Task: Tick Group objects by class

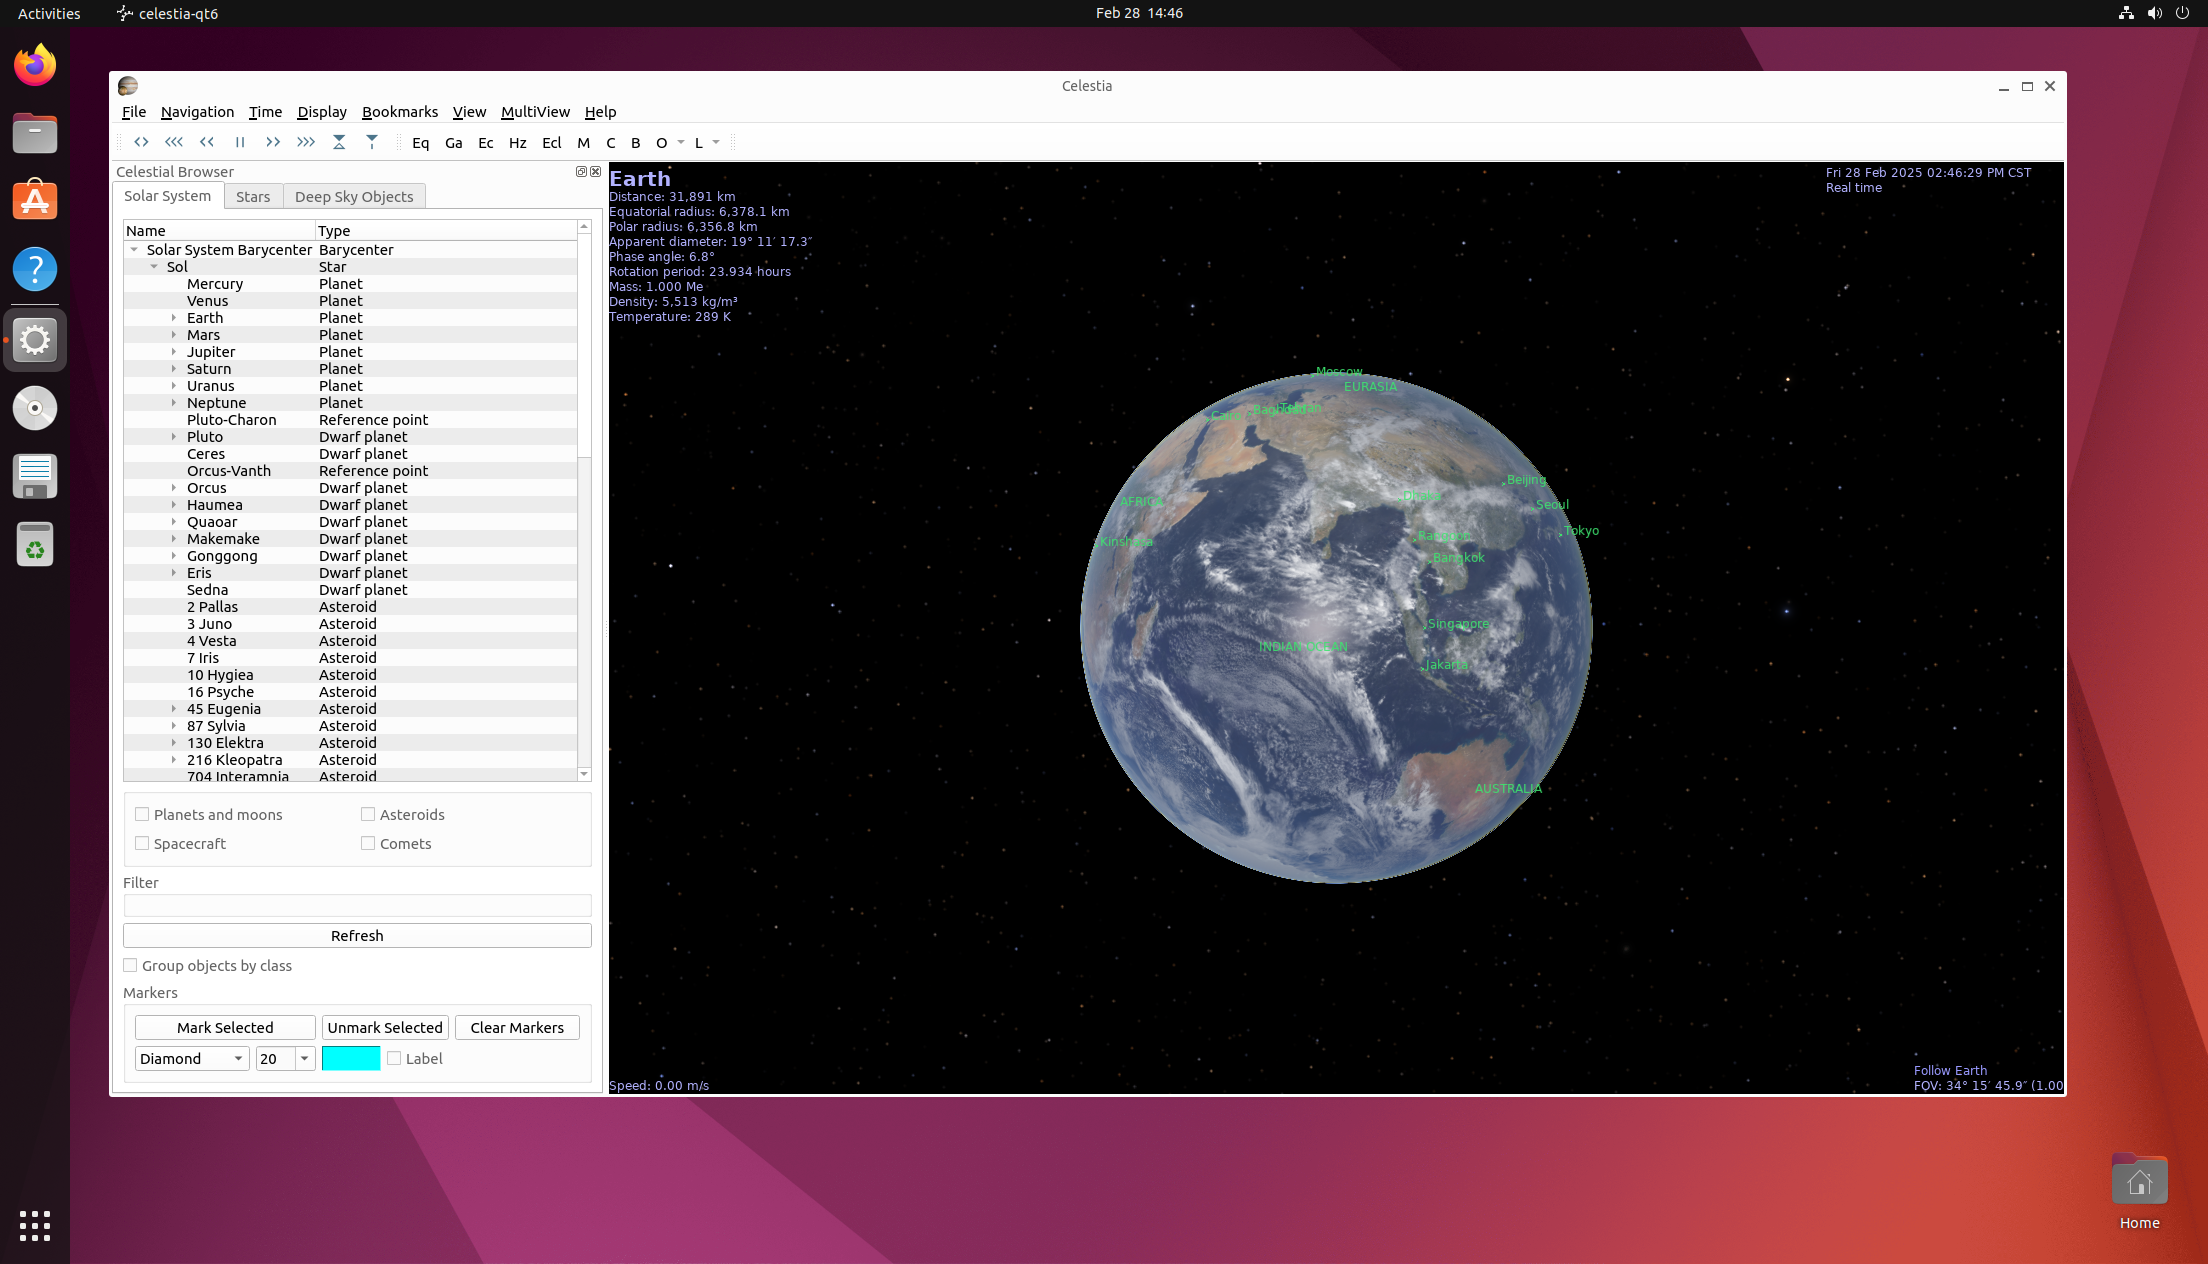Action: (x=130, y=966)
